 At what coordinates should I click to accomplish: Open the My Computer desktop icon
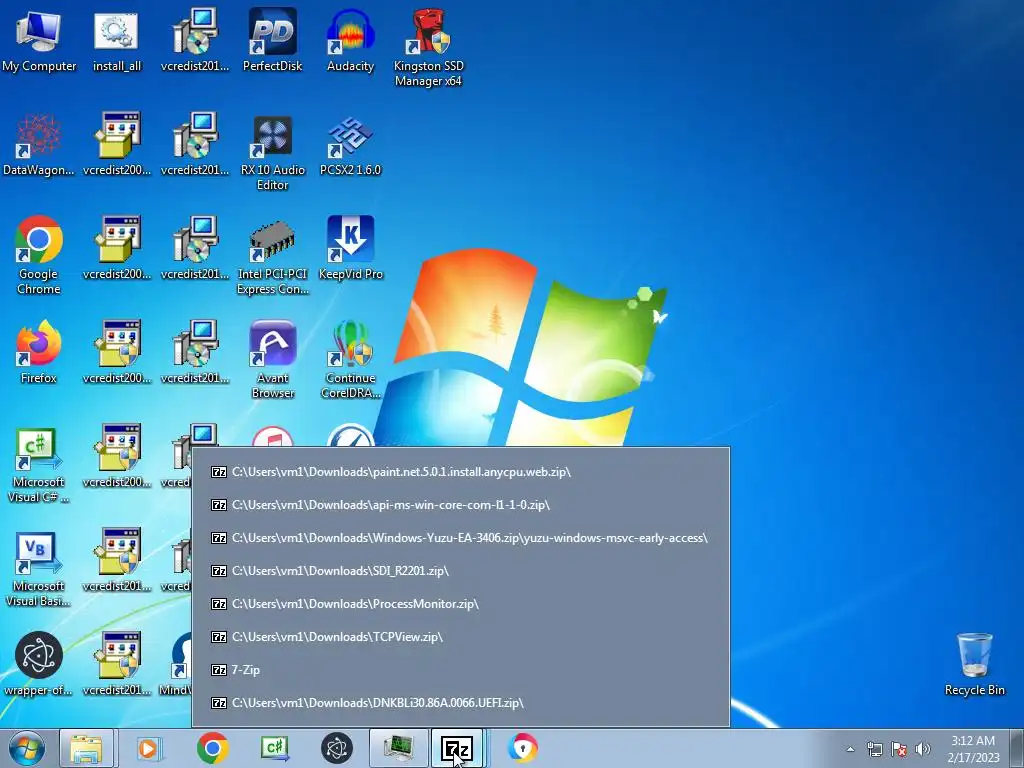click(x=39, y=39)
